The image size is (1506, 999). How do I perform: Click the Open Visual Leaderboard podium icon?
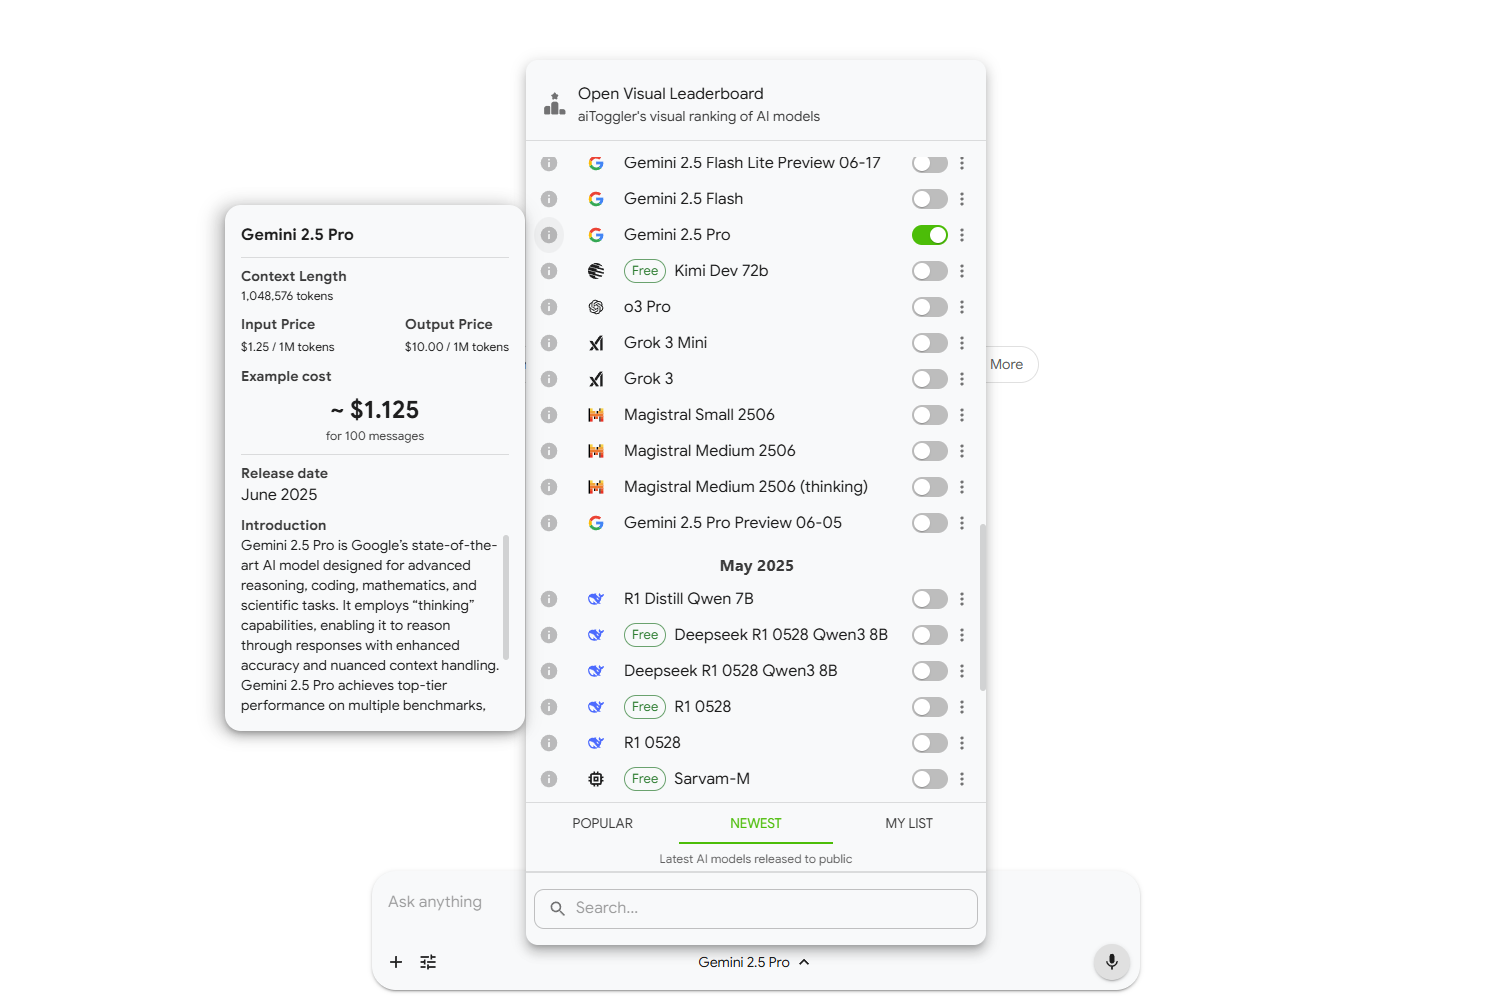[554, 103]
